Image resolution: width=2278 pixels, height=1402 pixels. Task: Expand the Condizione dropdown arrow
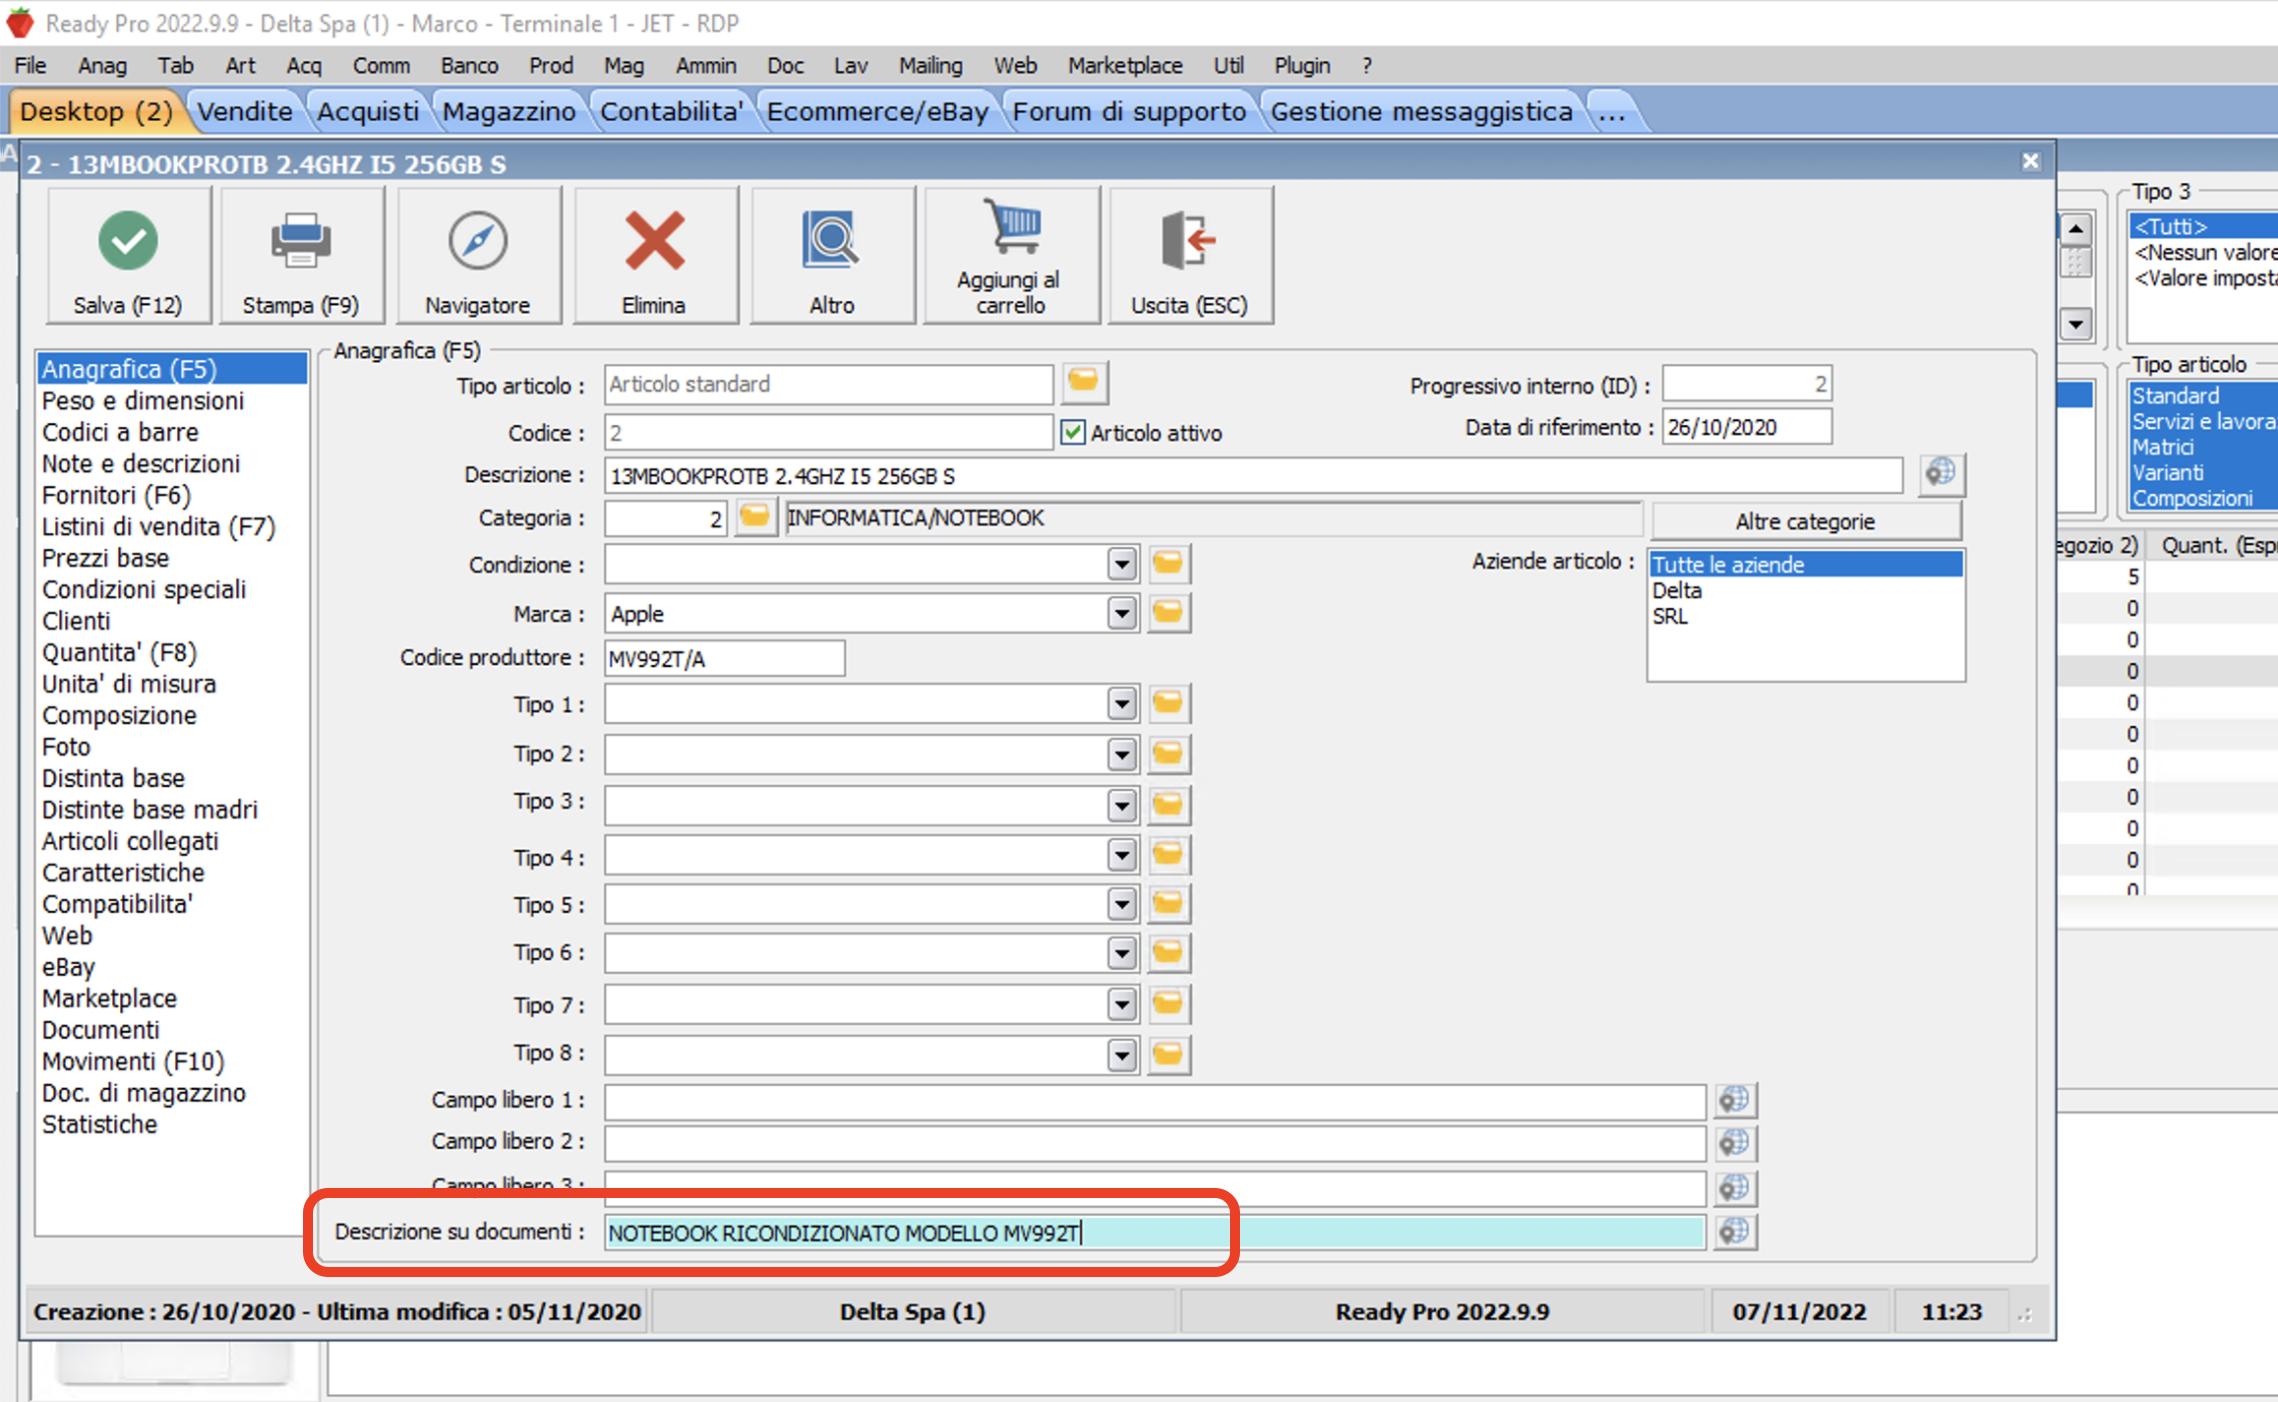(1122, 565)
